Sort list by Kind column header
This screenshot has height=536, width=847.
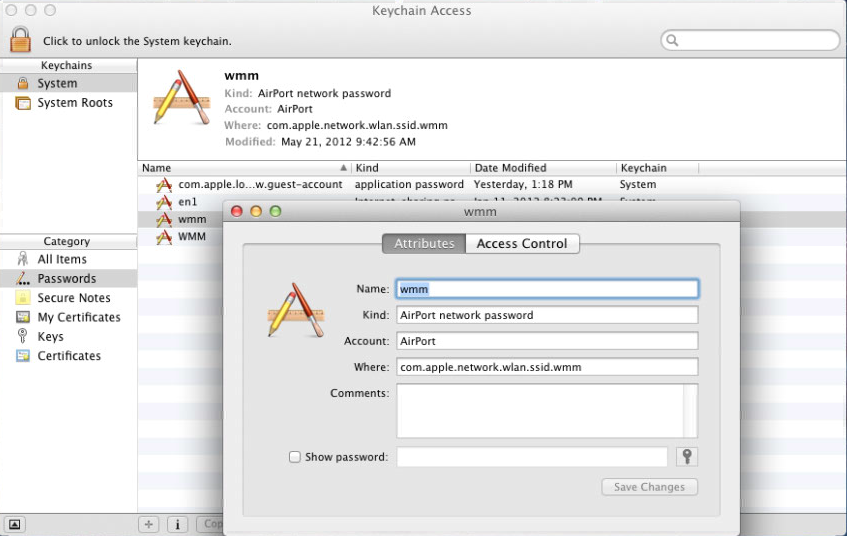(x=411, y=168)
